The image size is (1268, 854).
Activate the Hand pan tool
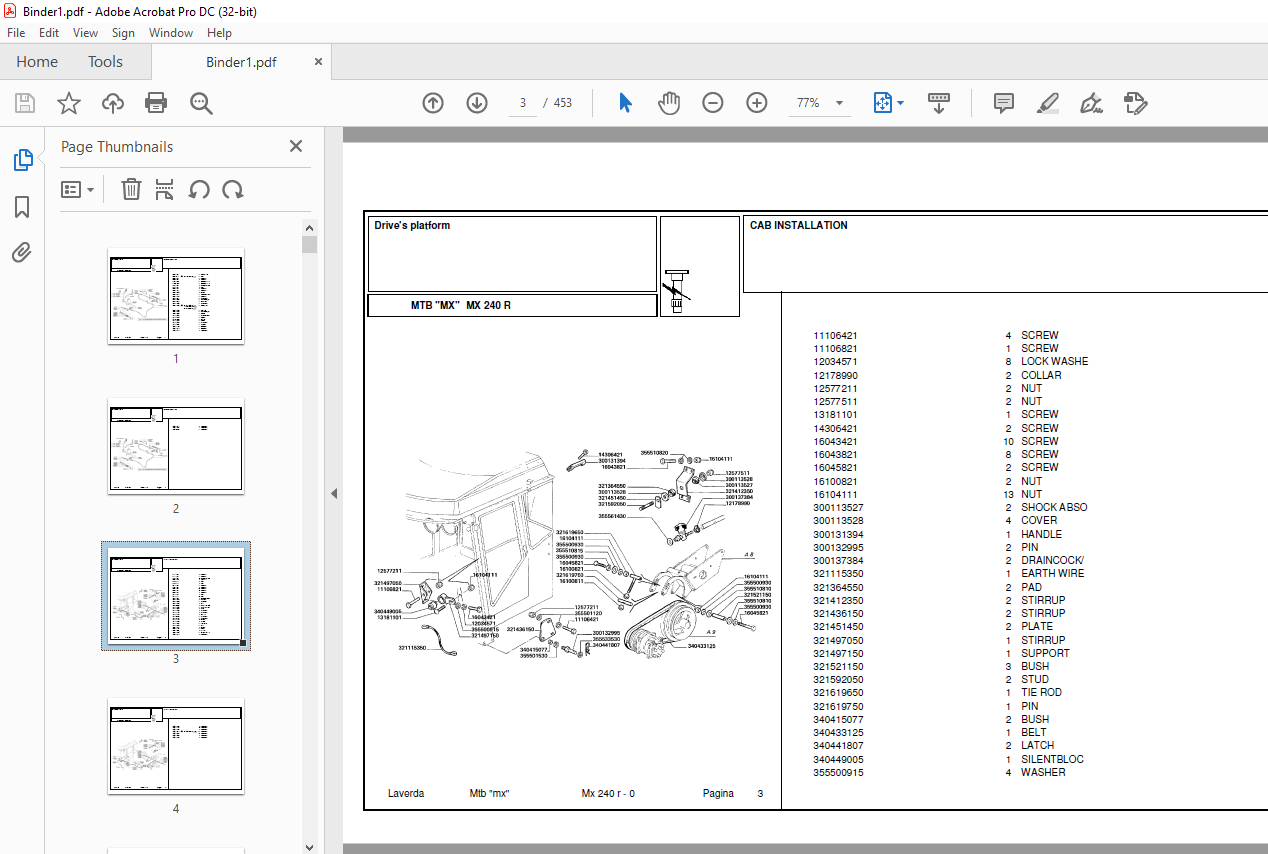pos(669,103)
